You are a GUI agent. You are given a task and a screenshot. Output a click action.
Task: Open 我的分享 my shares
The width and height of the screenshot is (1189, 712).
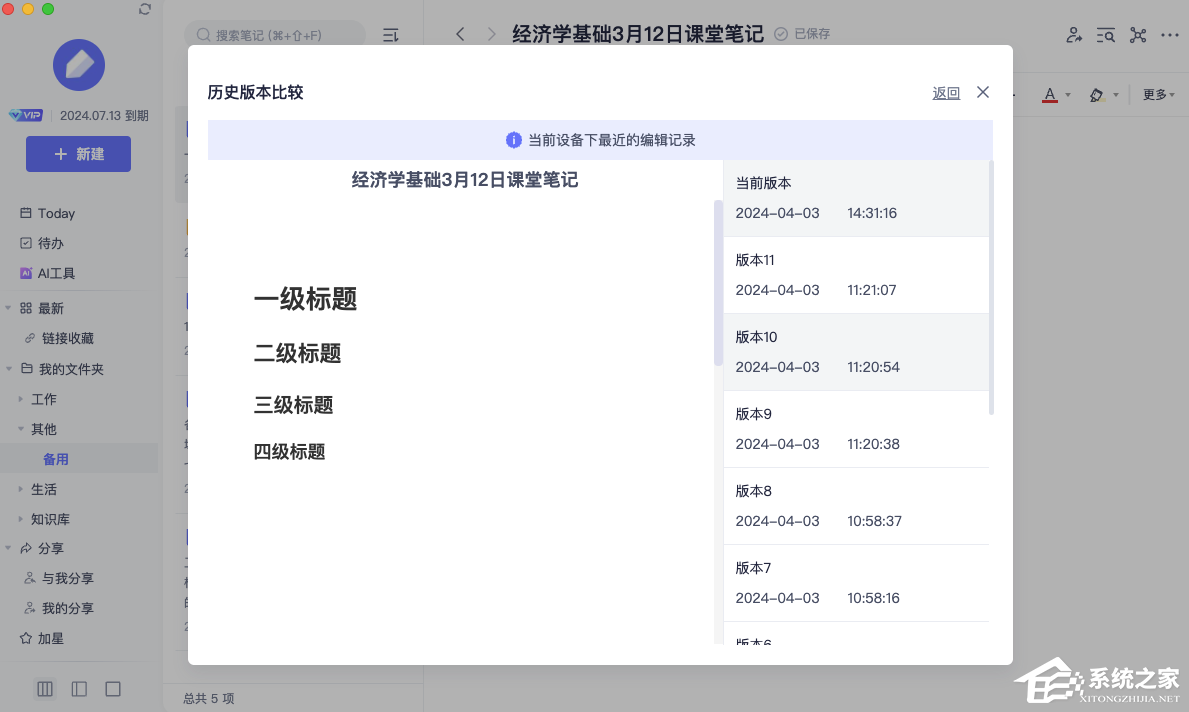(x=59, y=608)
